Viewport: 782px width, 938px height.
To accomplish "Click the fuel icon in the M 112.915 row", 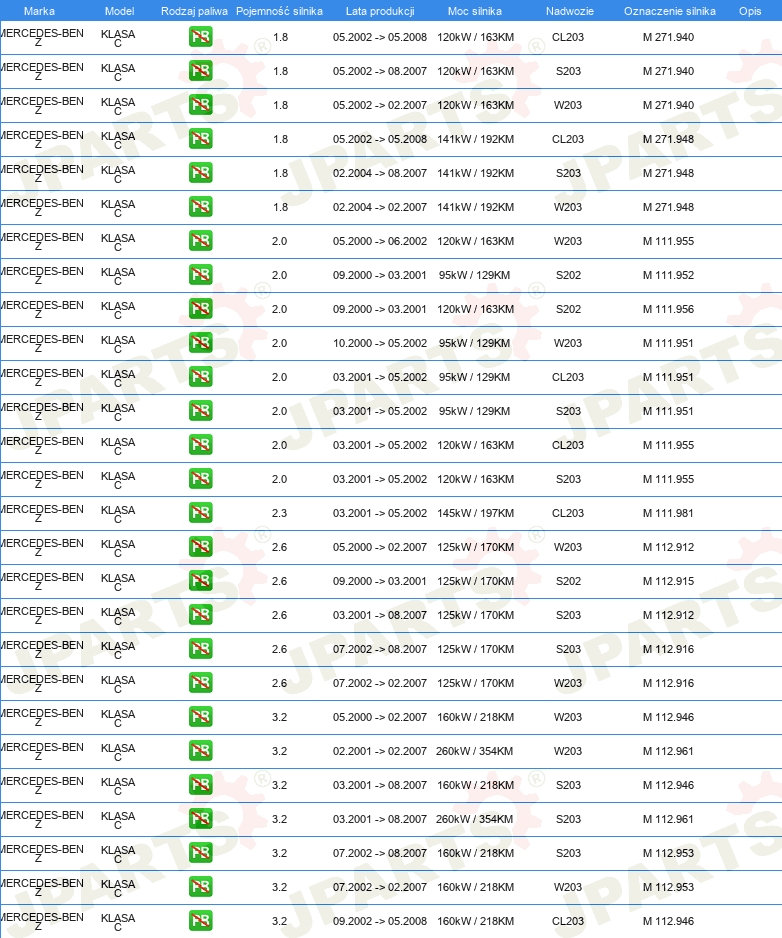I will click(x=200, y=581).
